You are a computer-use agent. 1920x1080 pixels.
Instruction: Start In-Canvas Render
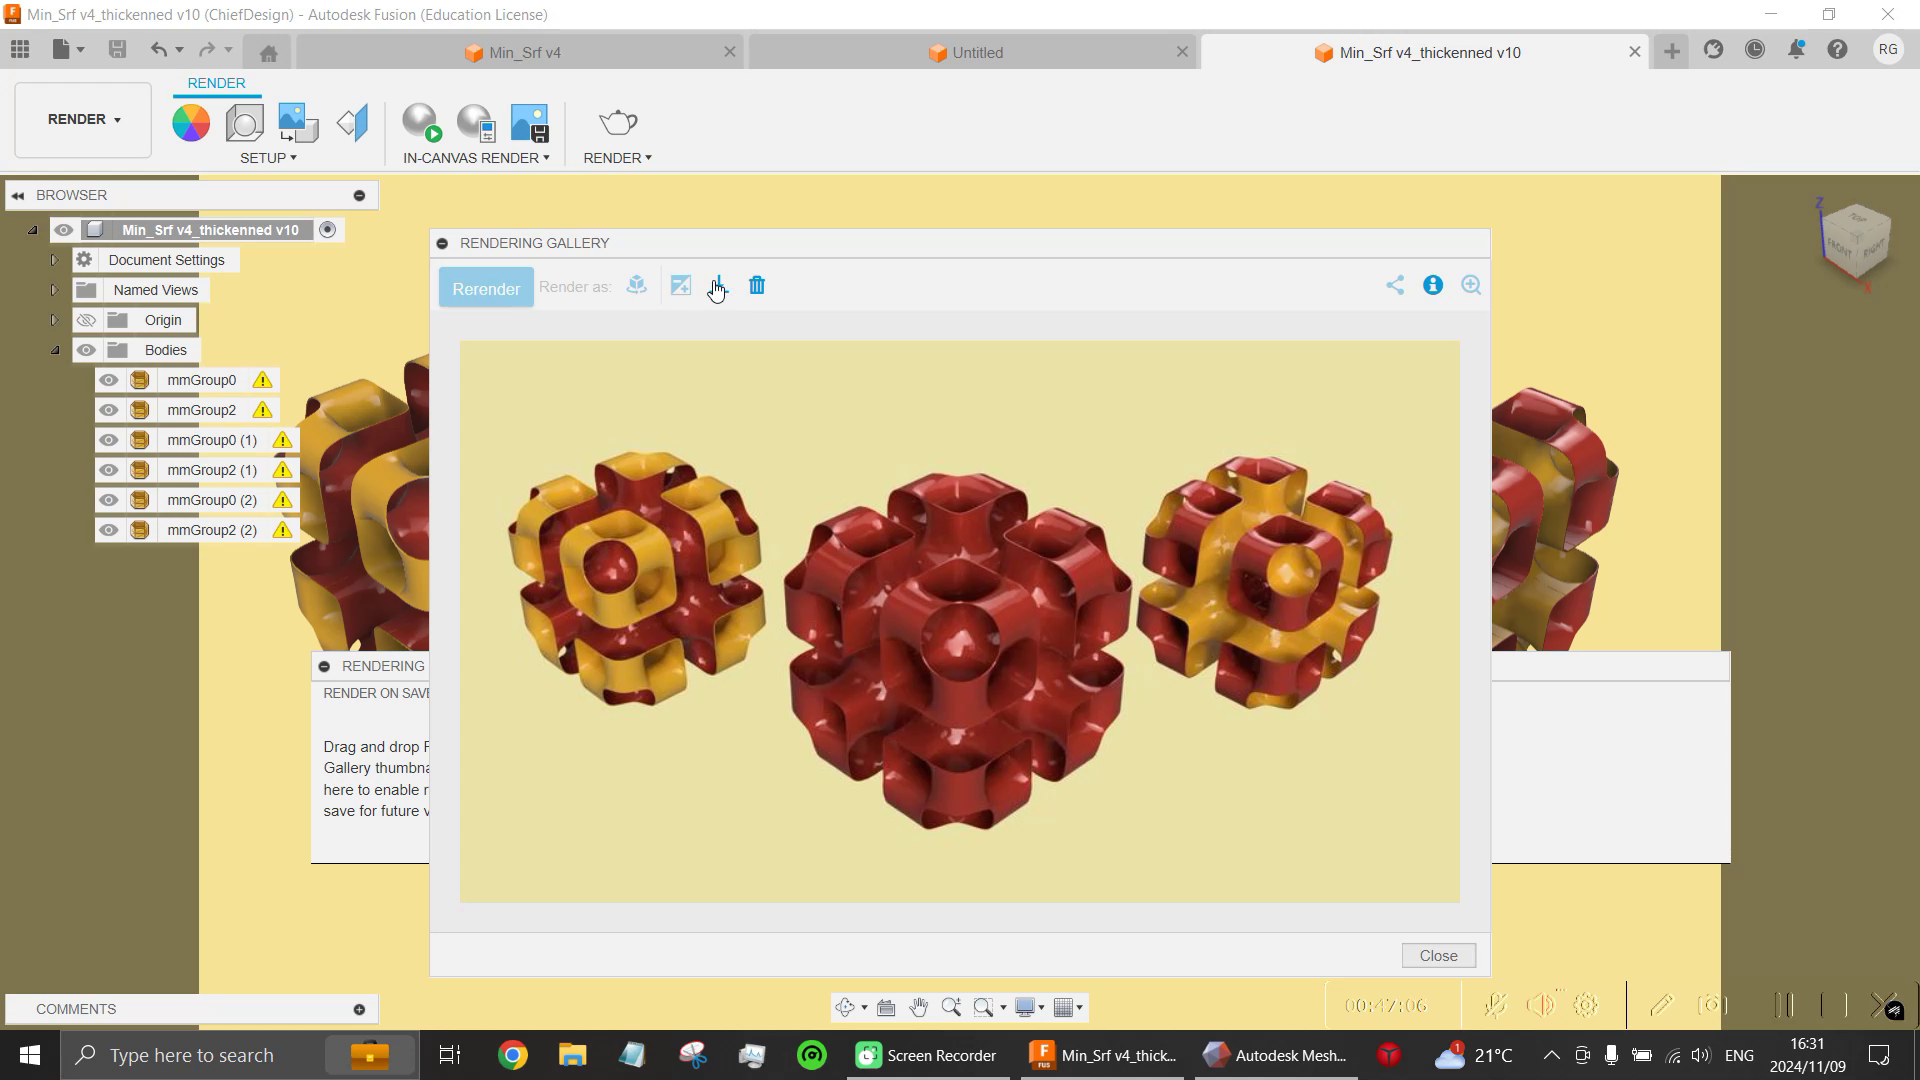point(422,123)
